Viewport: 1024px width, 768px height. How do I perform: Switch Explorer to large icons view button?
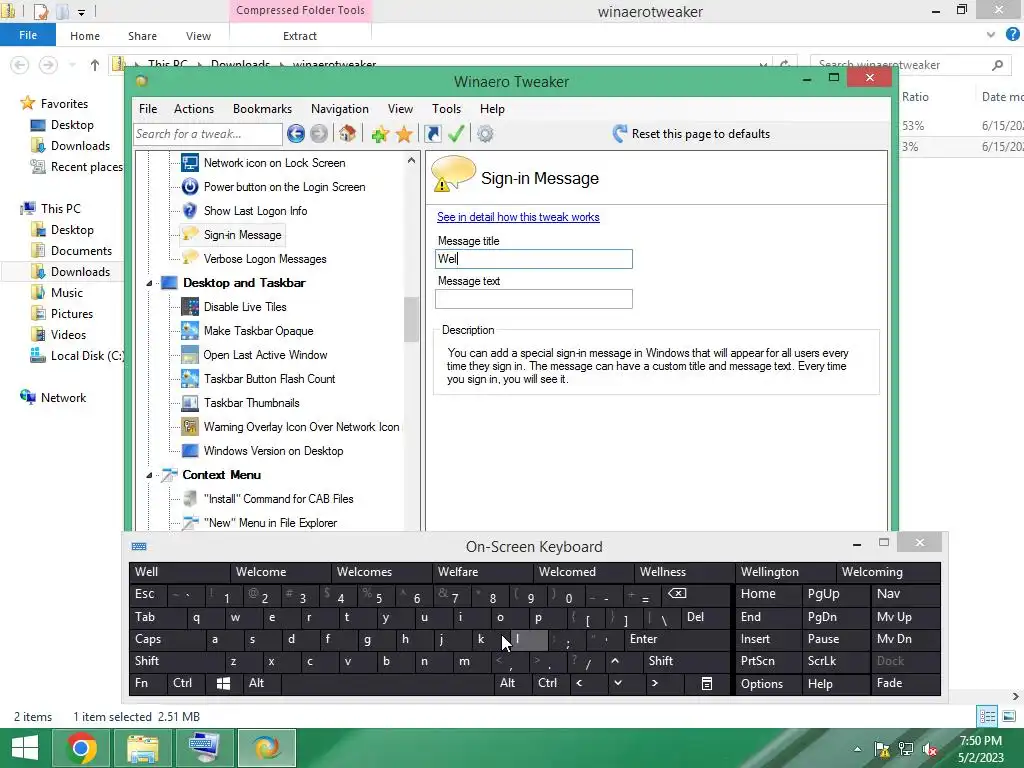(x=1010, y=716)
